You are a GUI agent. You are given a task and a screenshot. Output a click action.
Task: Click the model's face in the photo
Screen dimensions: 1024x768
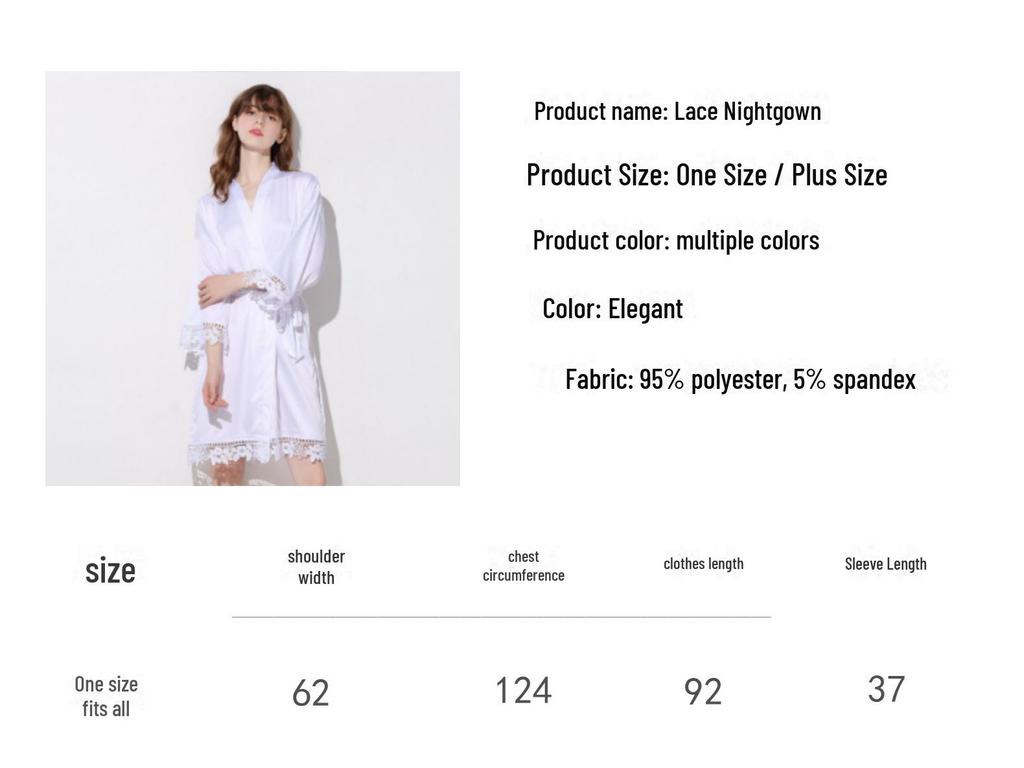[261, 122]
